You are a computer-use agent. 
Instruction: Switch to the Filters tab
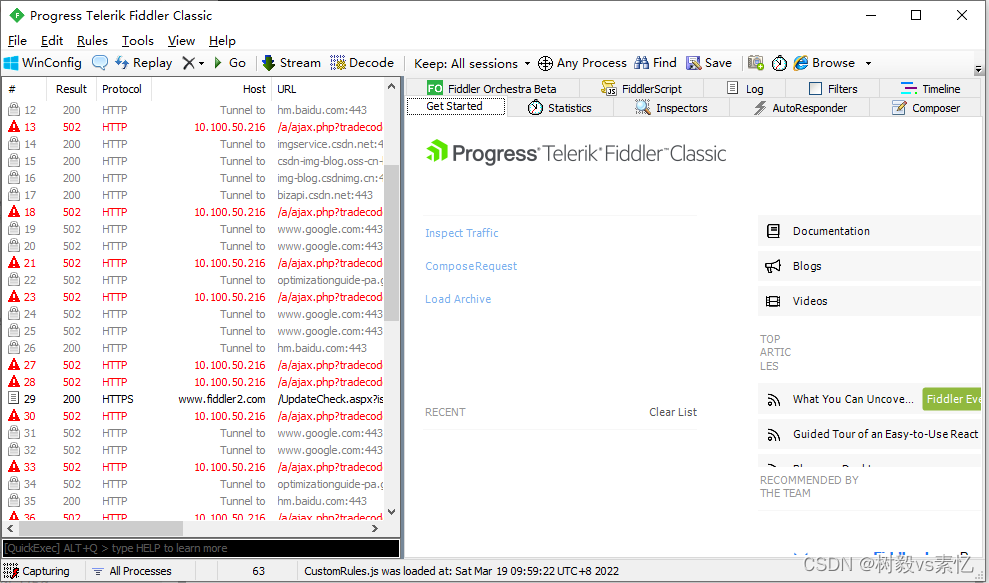coord(833,88)
